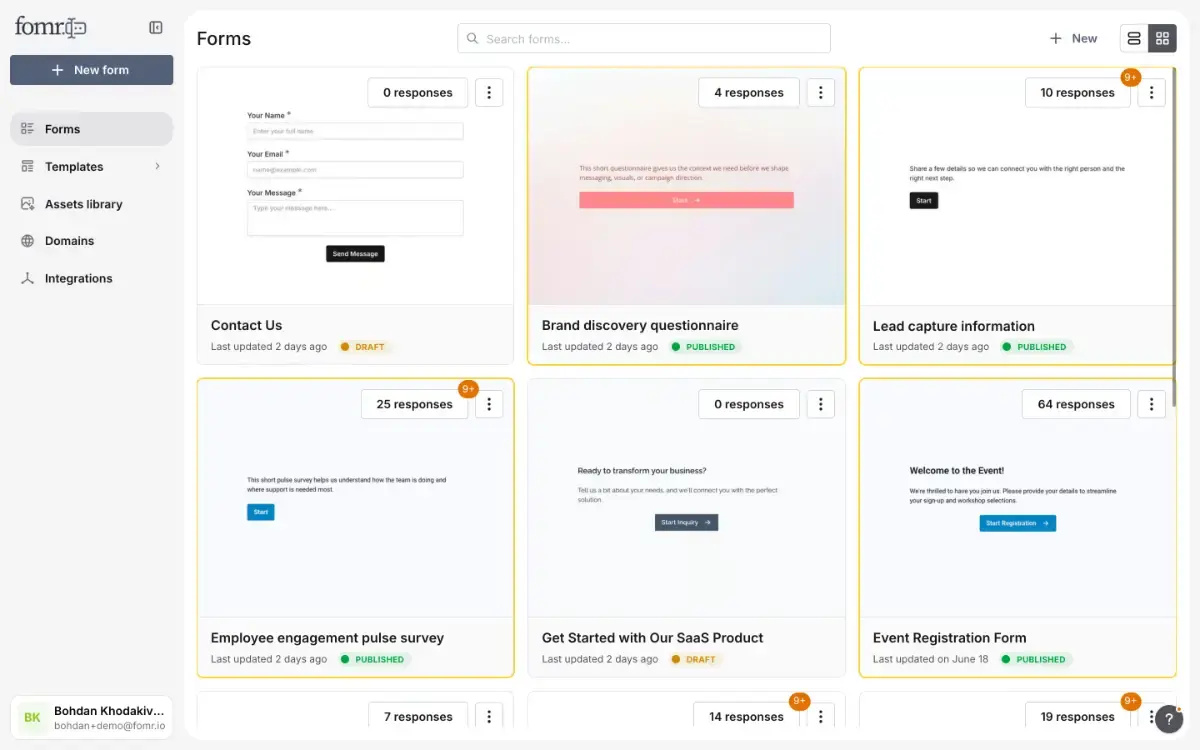The image size is (1200, 750).
Task: Click the Integrations icon
Action: pos(27,279)
